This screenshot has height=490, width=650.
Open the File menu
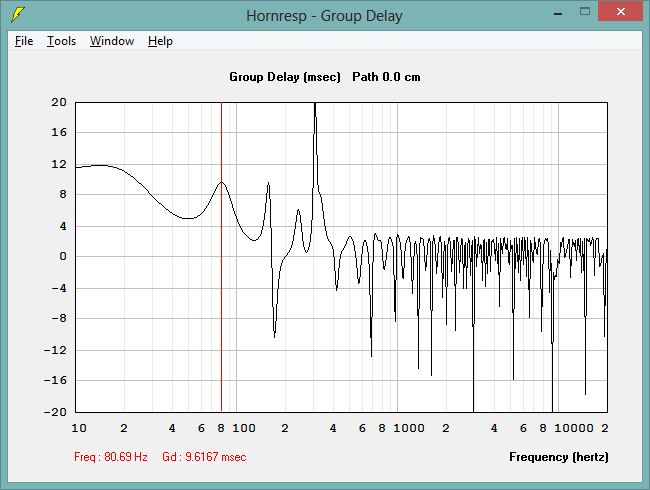[x=24, y=41]
